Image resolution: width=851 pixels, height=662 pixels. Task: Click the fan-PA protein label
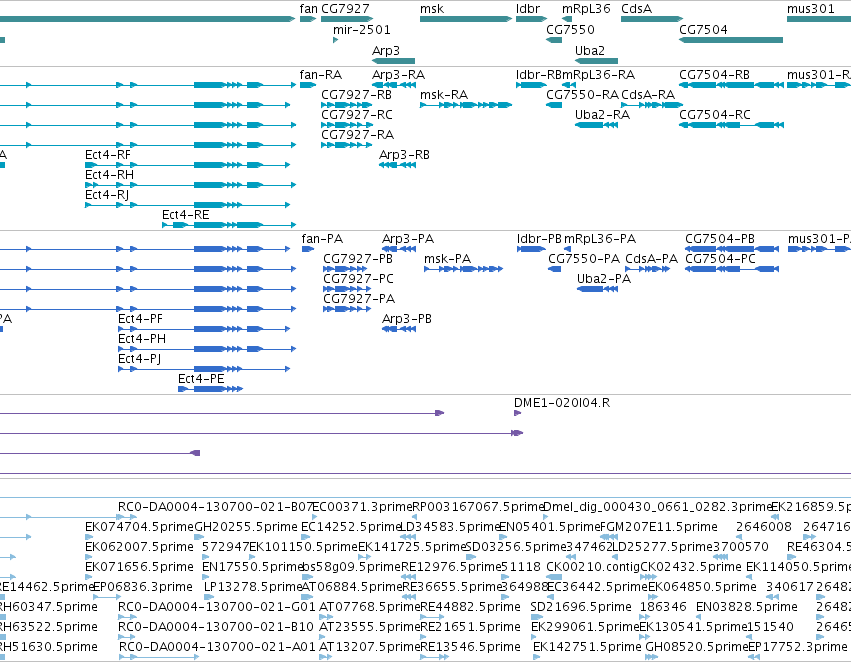[x=322, y=239]
